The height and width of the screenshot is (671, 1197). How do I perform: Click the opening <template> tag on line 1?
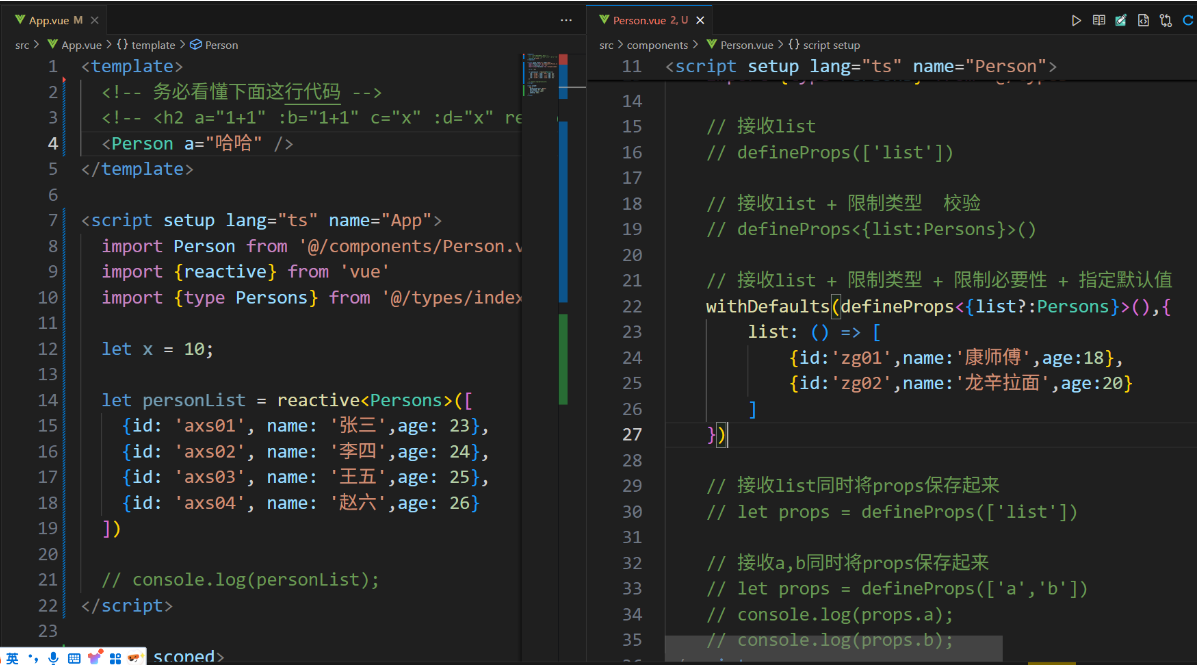132,66
